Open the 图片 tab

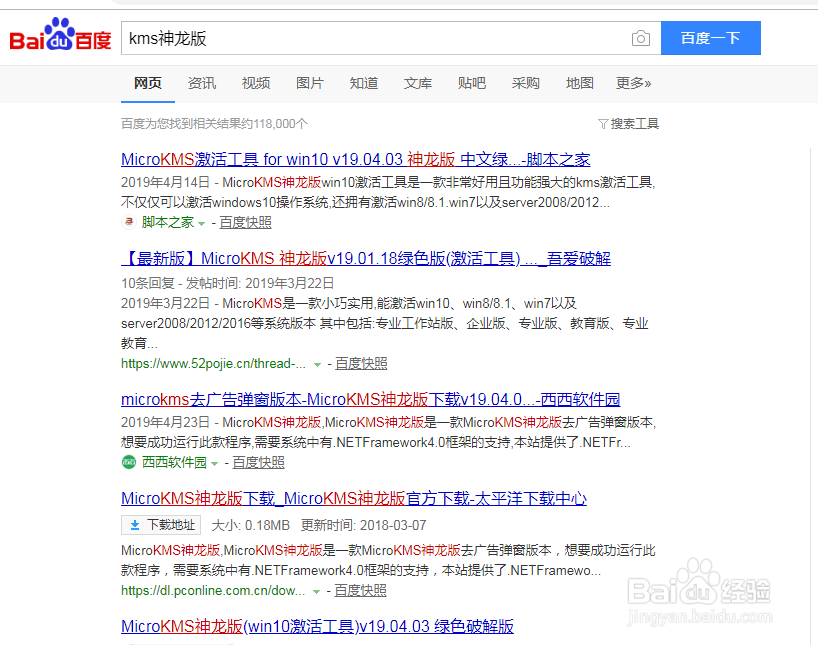click(x=310, y=83)
